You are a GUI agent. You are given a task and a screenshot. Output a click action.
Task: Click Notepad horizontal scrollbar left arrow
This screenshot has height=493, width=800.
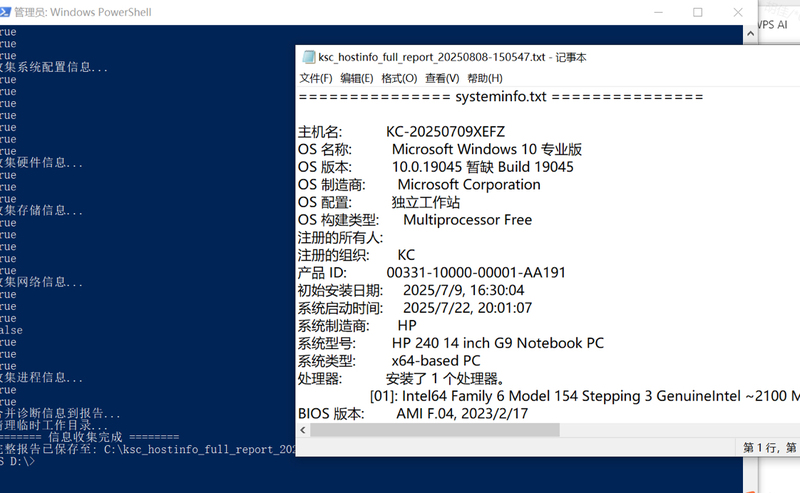(x=303, y=430)
